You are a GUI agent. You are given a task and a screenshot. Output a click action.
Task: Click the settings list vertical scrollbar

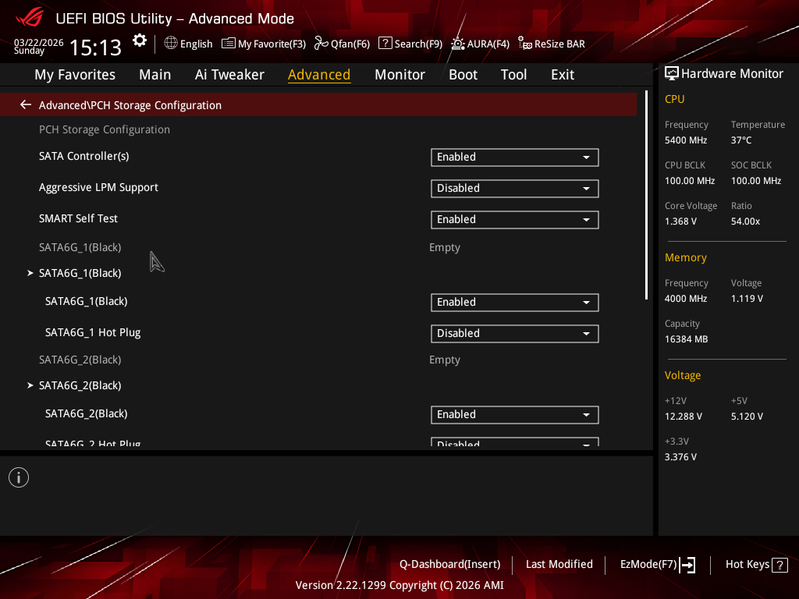point(646,195)
